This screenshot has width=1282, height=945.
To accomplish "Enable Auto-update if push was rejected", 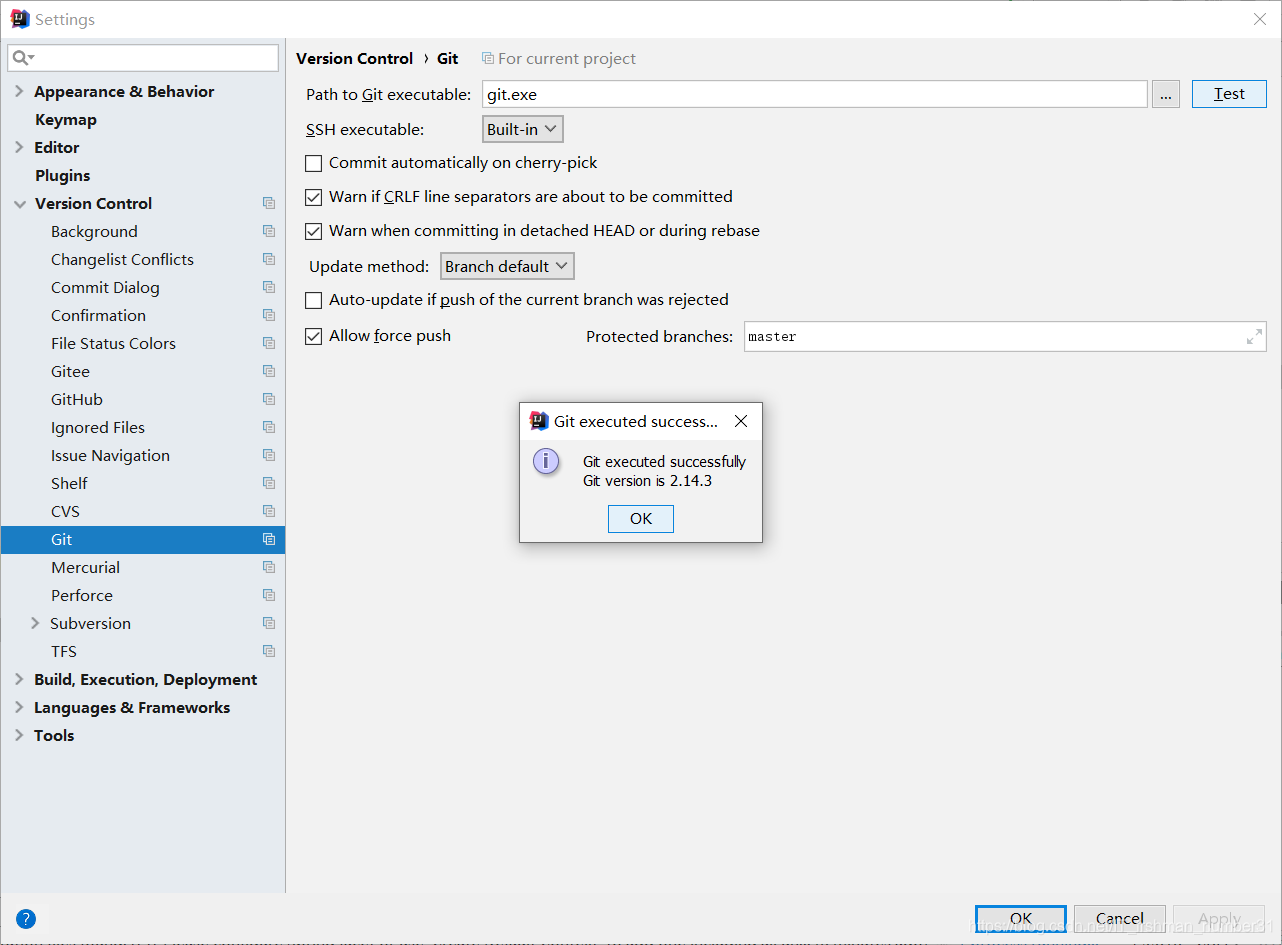I will (314, 300).
